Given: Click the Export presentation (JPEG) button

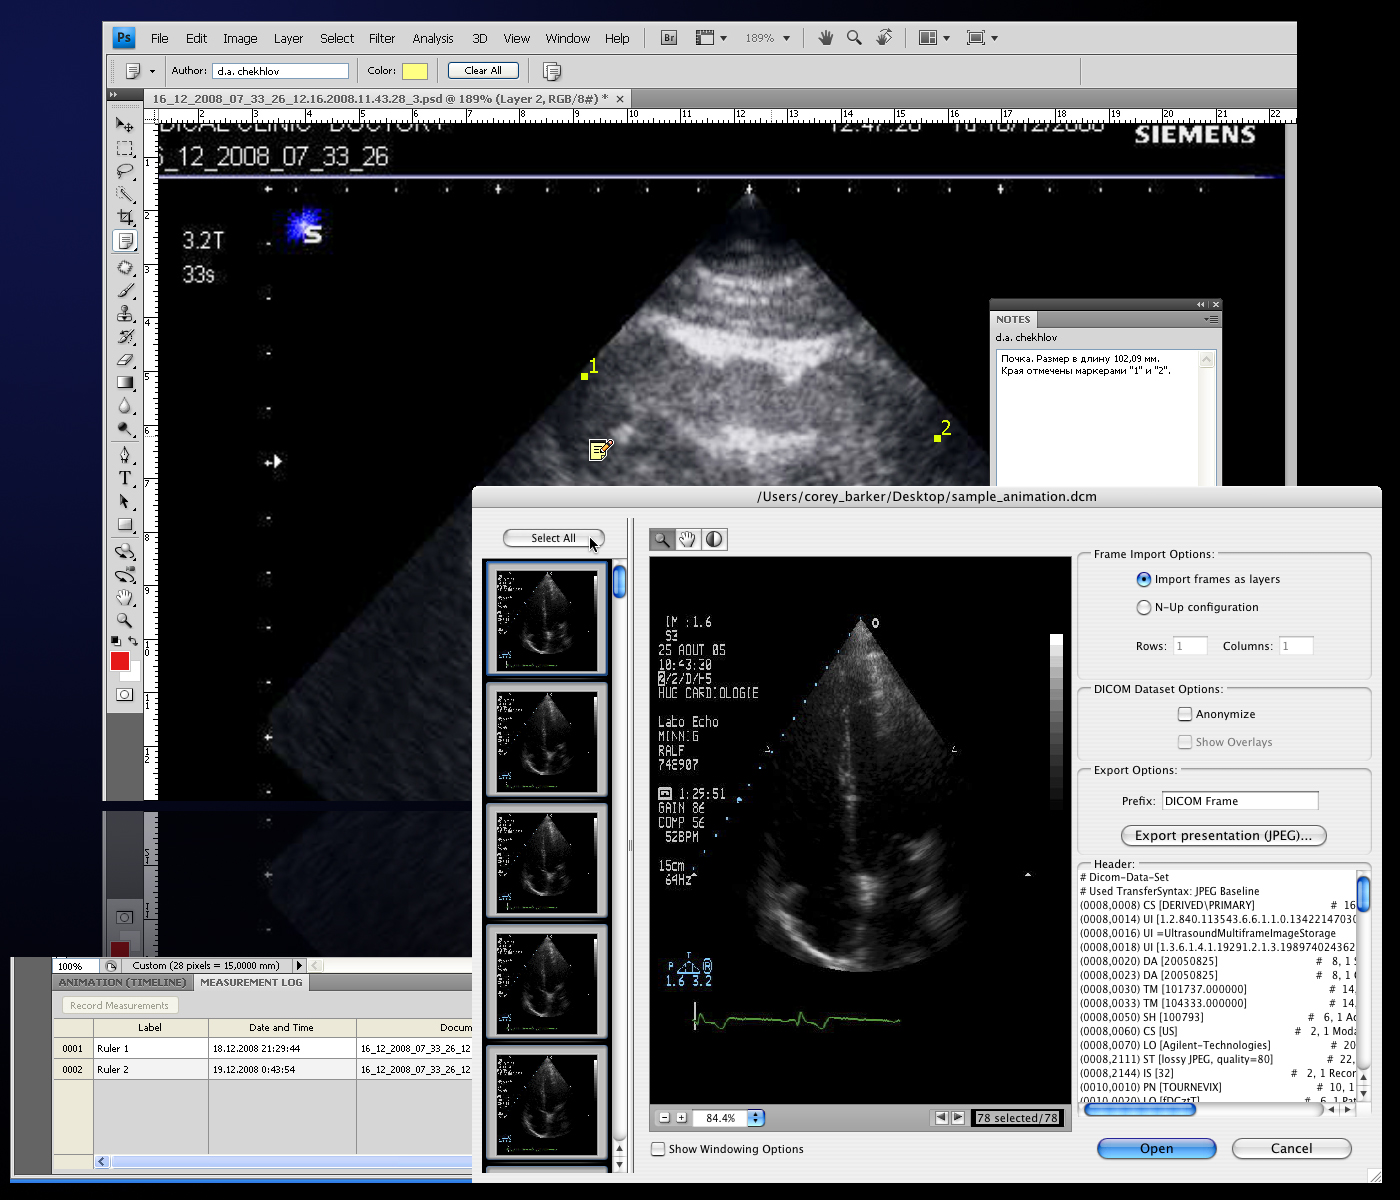Looking at the screenshot, I should click(x=1223, y=836).
